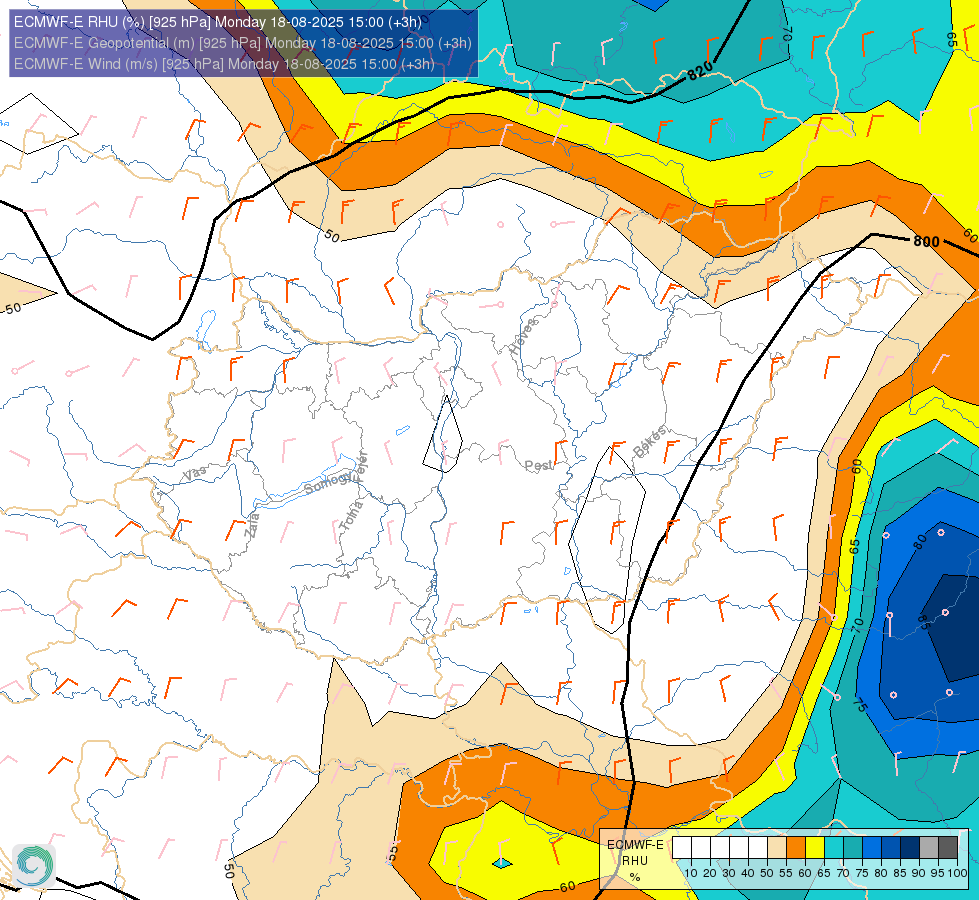Click the legend tick label 100

coord(957,873)
